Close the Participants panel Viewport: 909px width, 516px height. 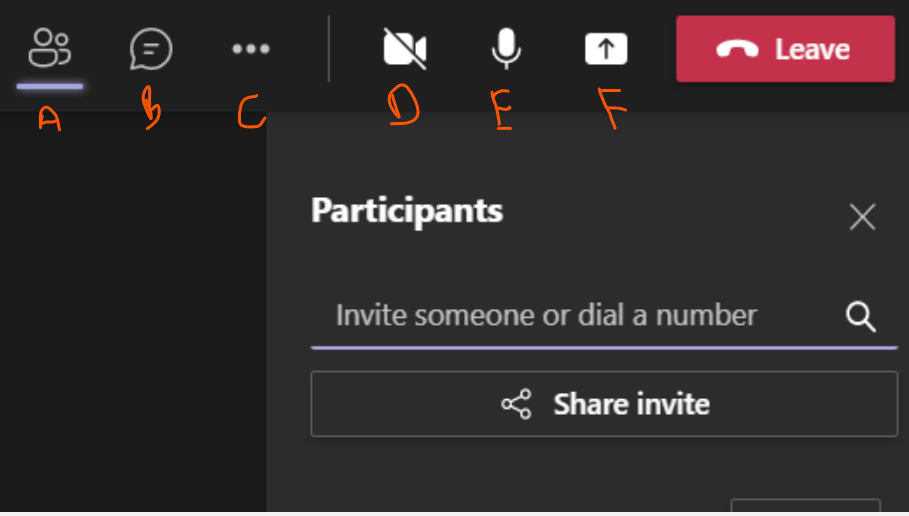863,217
